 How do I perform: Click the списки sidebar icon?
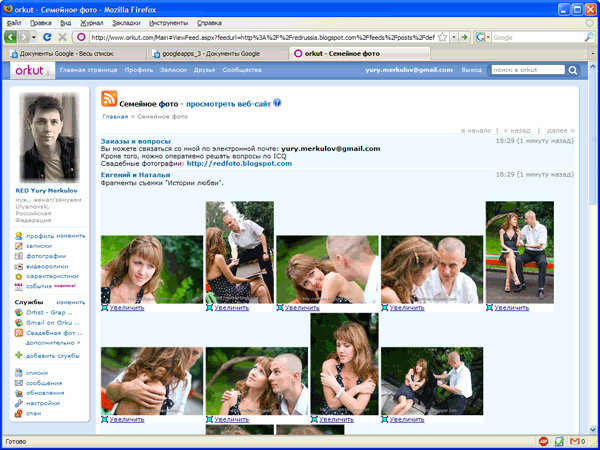pos(18,373)
